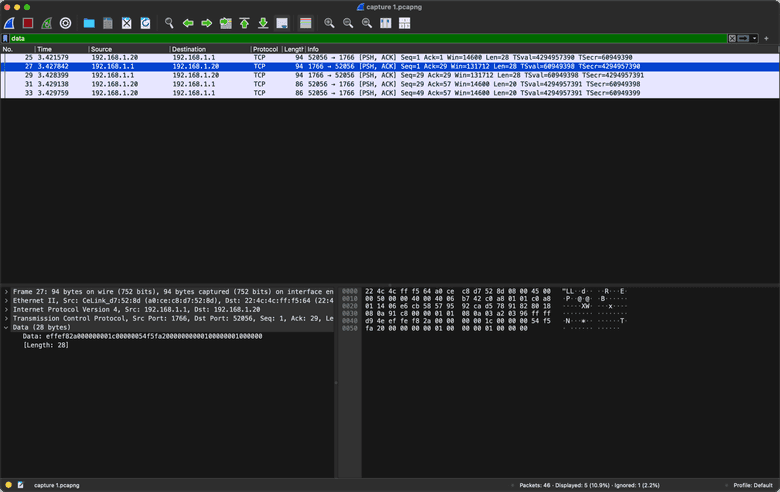Image resolution: width=780 pixels, height=492 pixels.
Task: Toggle packet colorization rules
Action: [x=305, y=23]
